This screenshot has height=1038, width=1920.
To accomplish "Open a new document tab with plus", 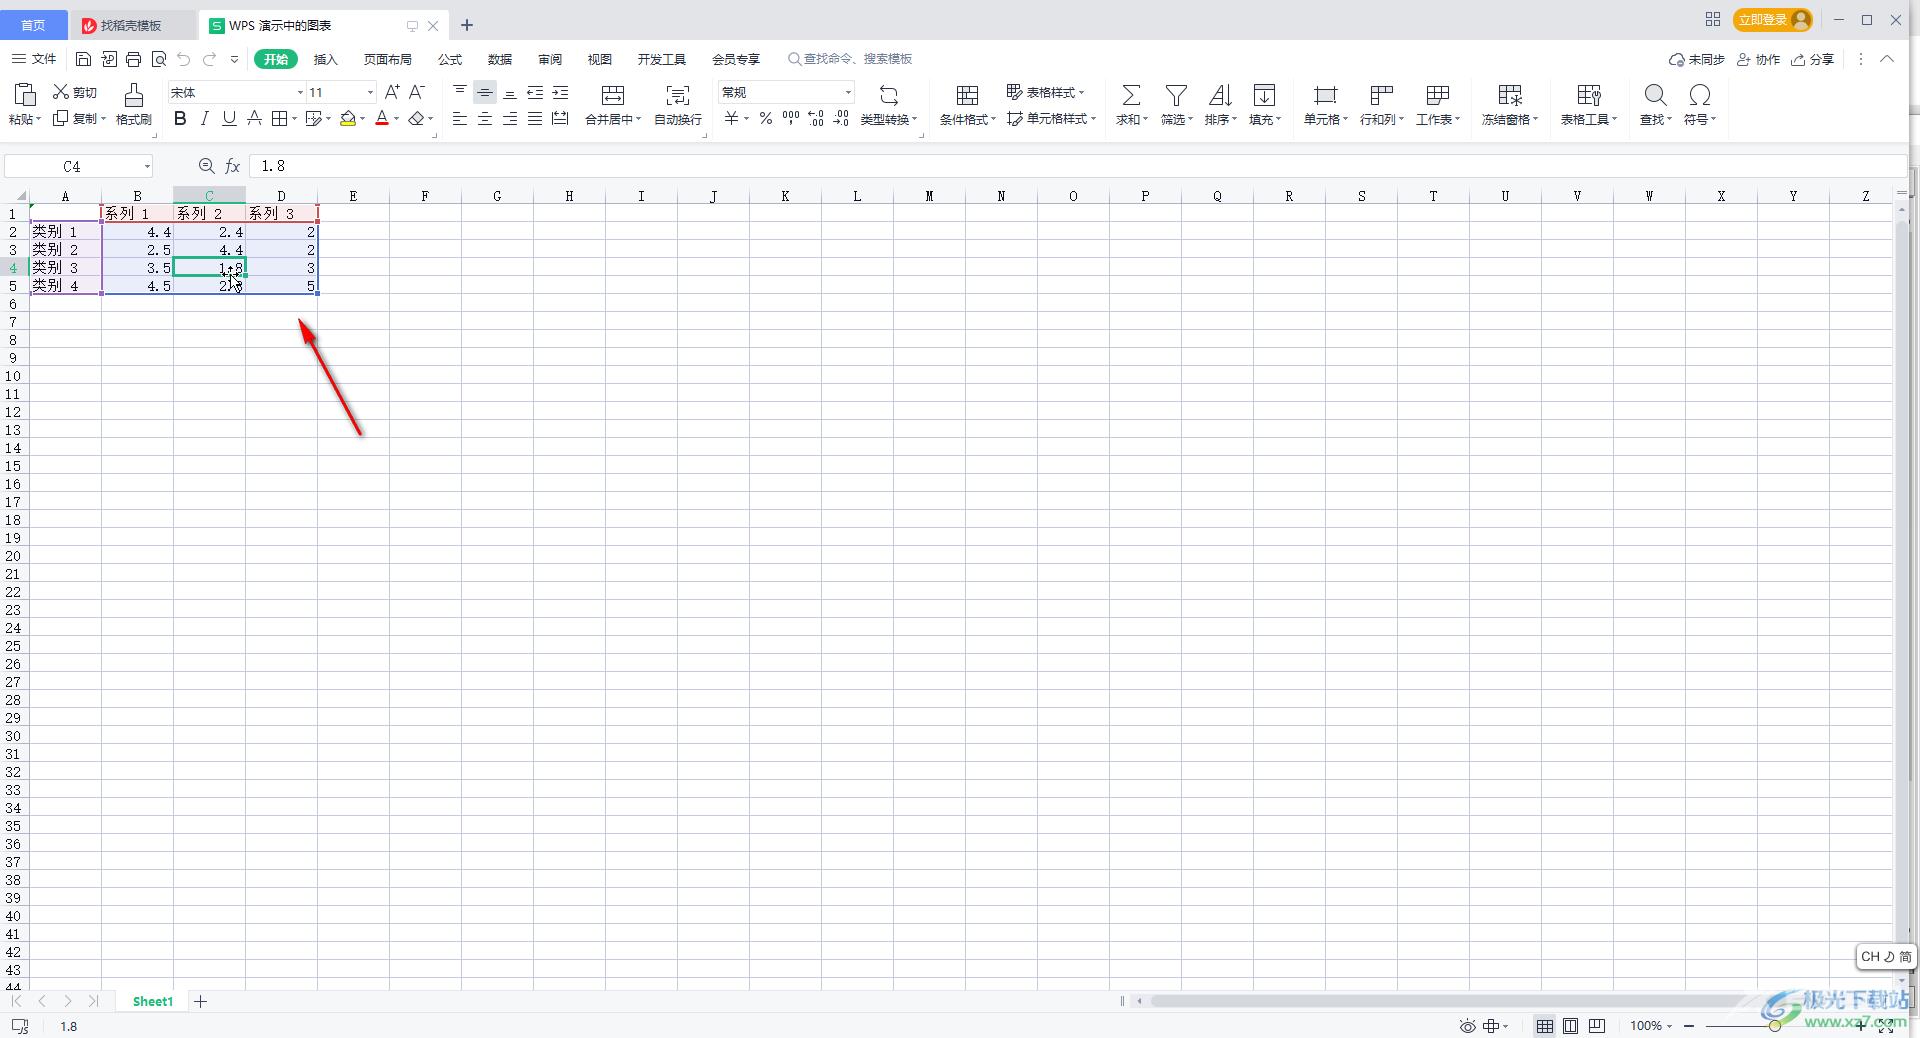I will [467, 25].
